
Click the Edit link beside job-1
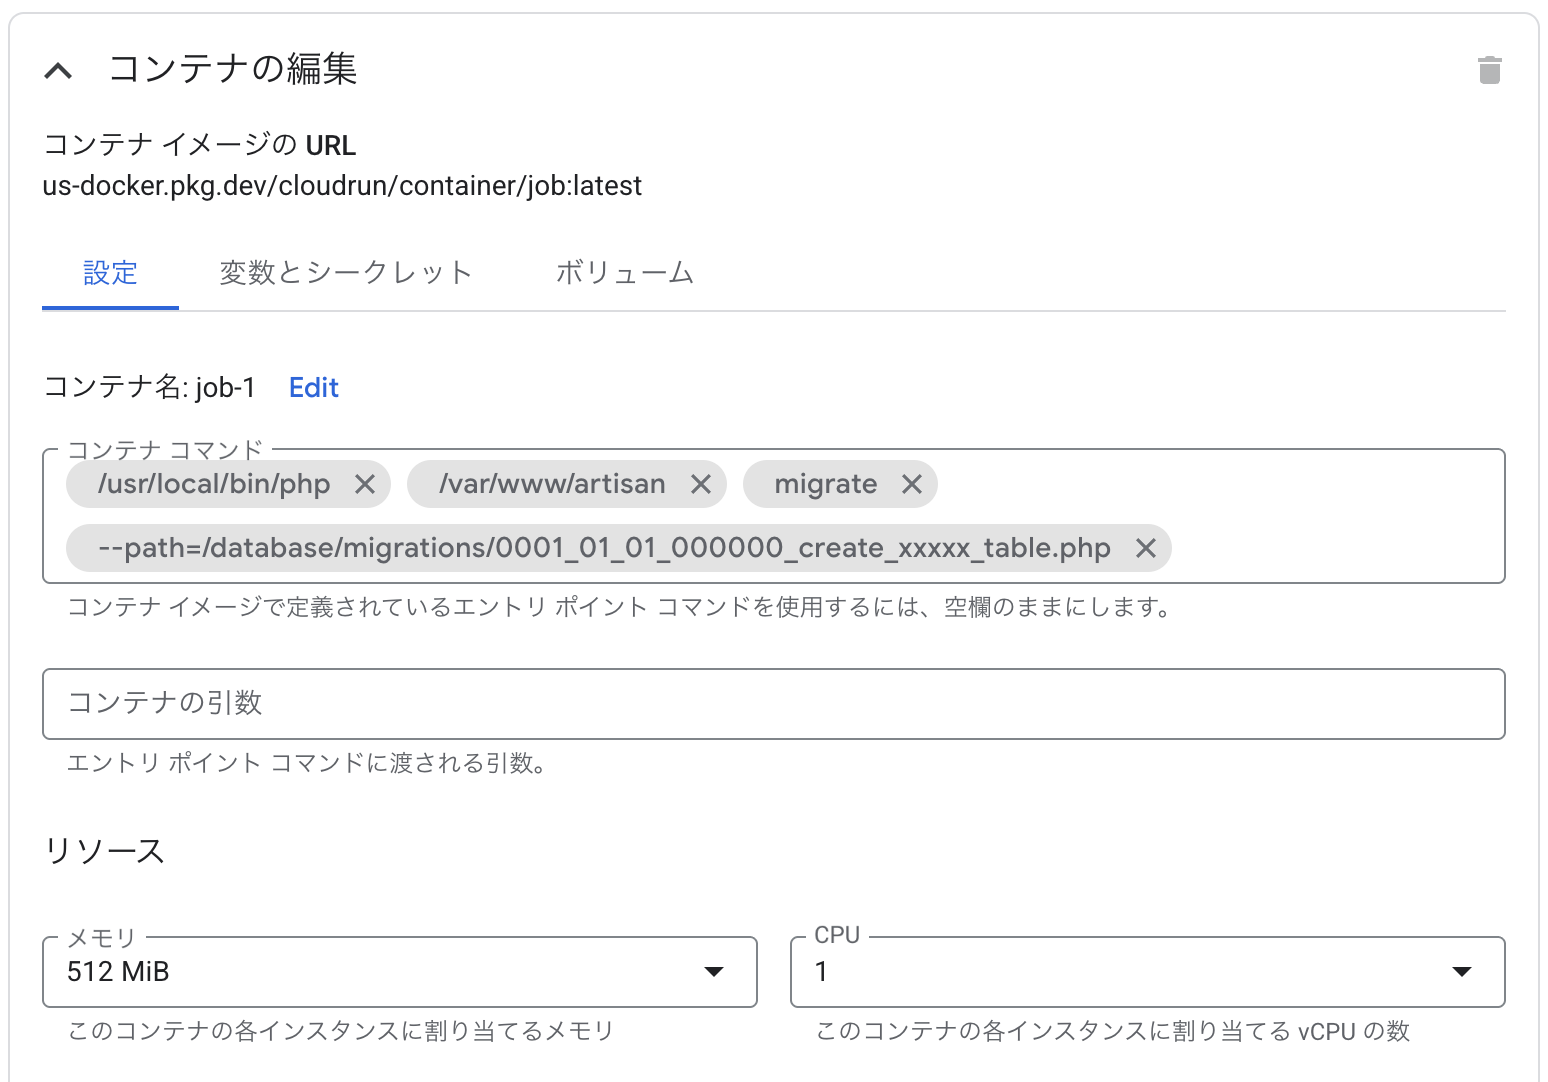pyautogui.click(x=313, y=388)
